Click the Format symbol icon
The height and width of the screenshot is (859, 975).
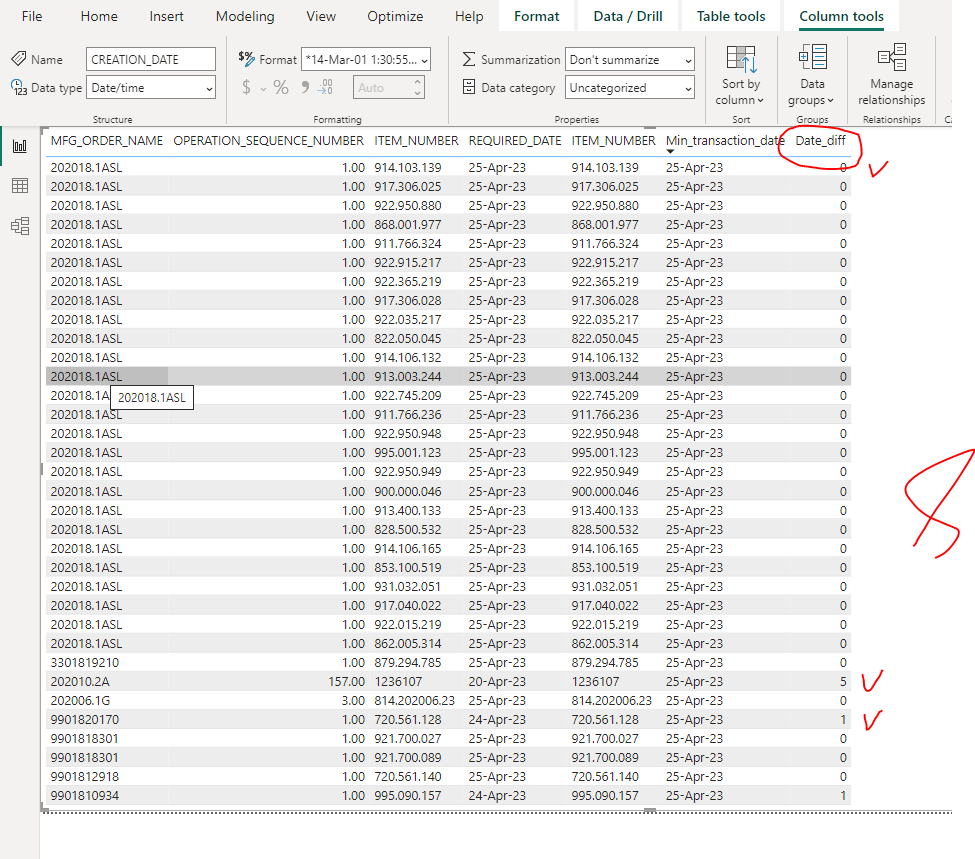[246, 59]
